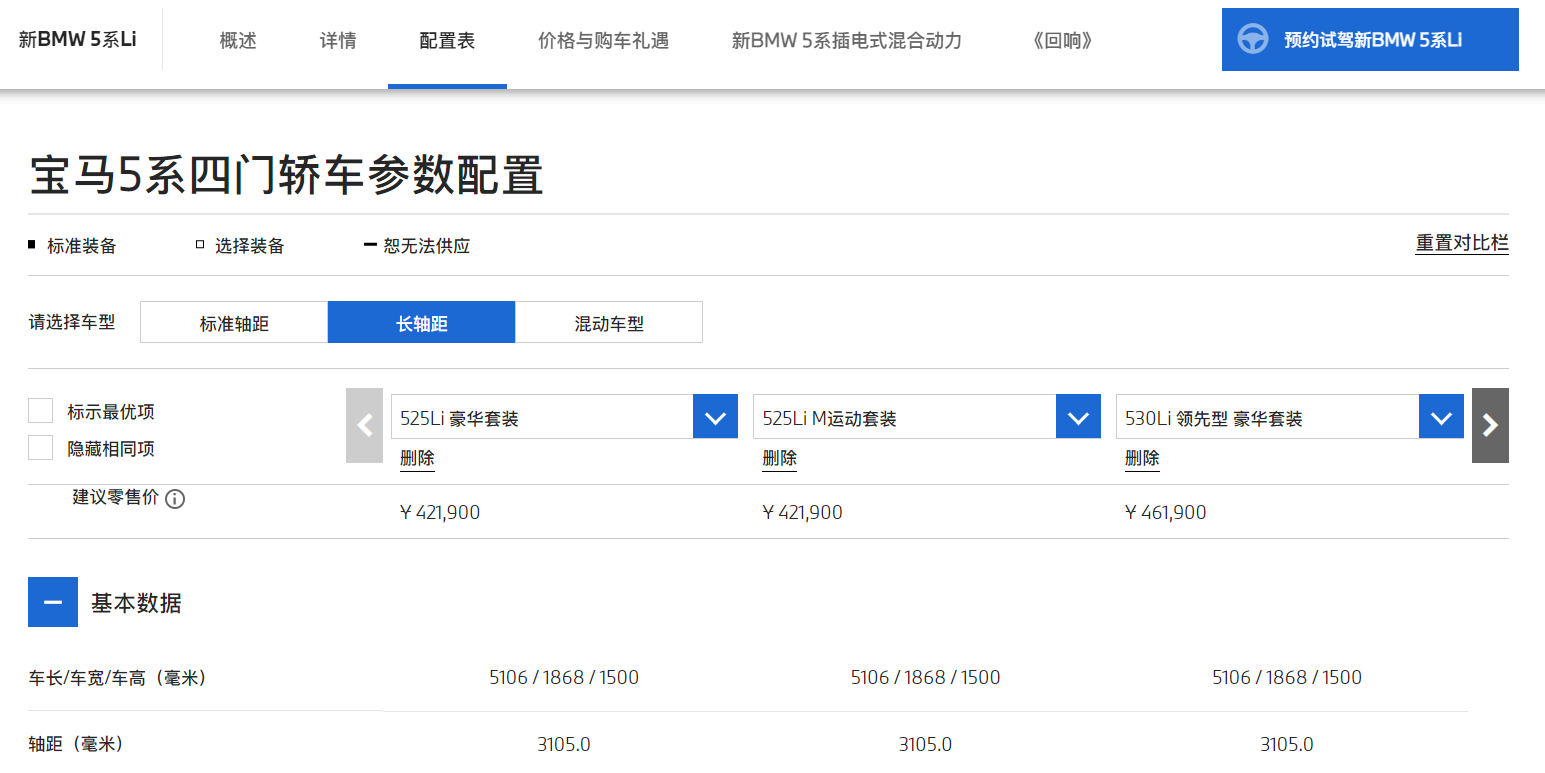Delete the 525Li 豪华套装 column

[417, 458]
